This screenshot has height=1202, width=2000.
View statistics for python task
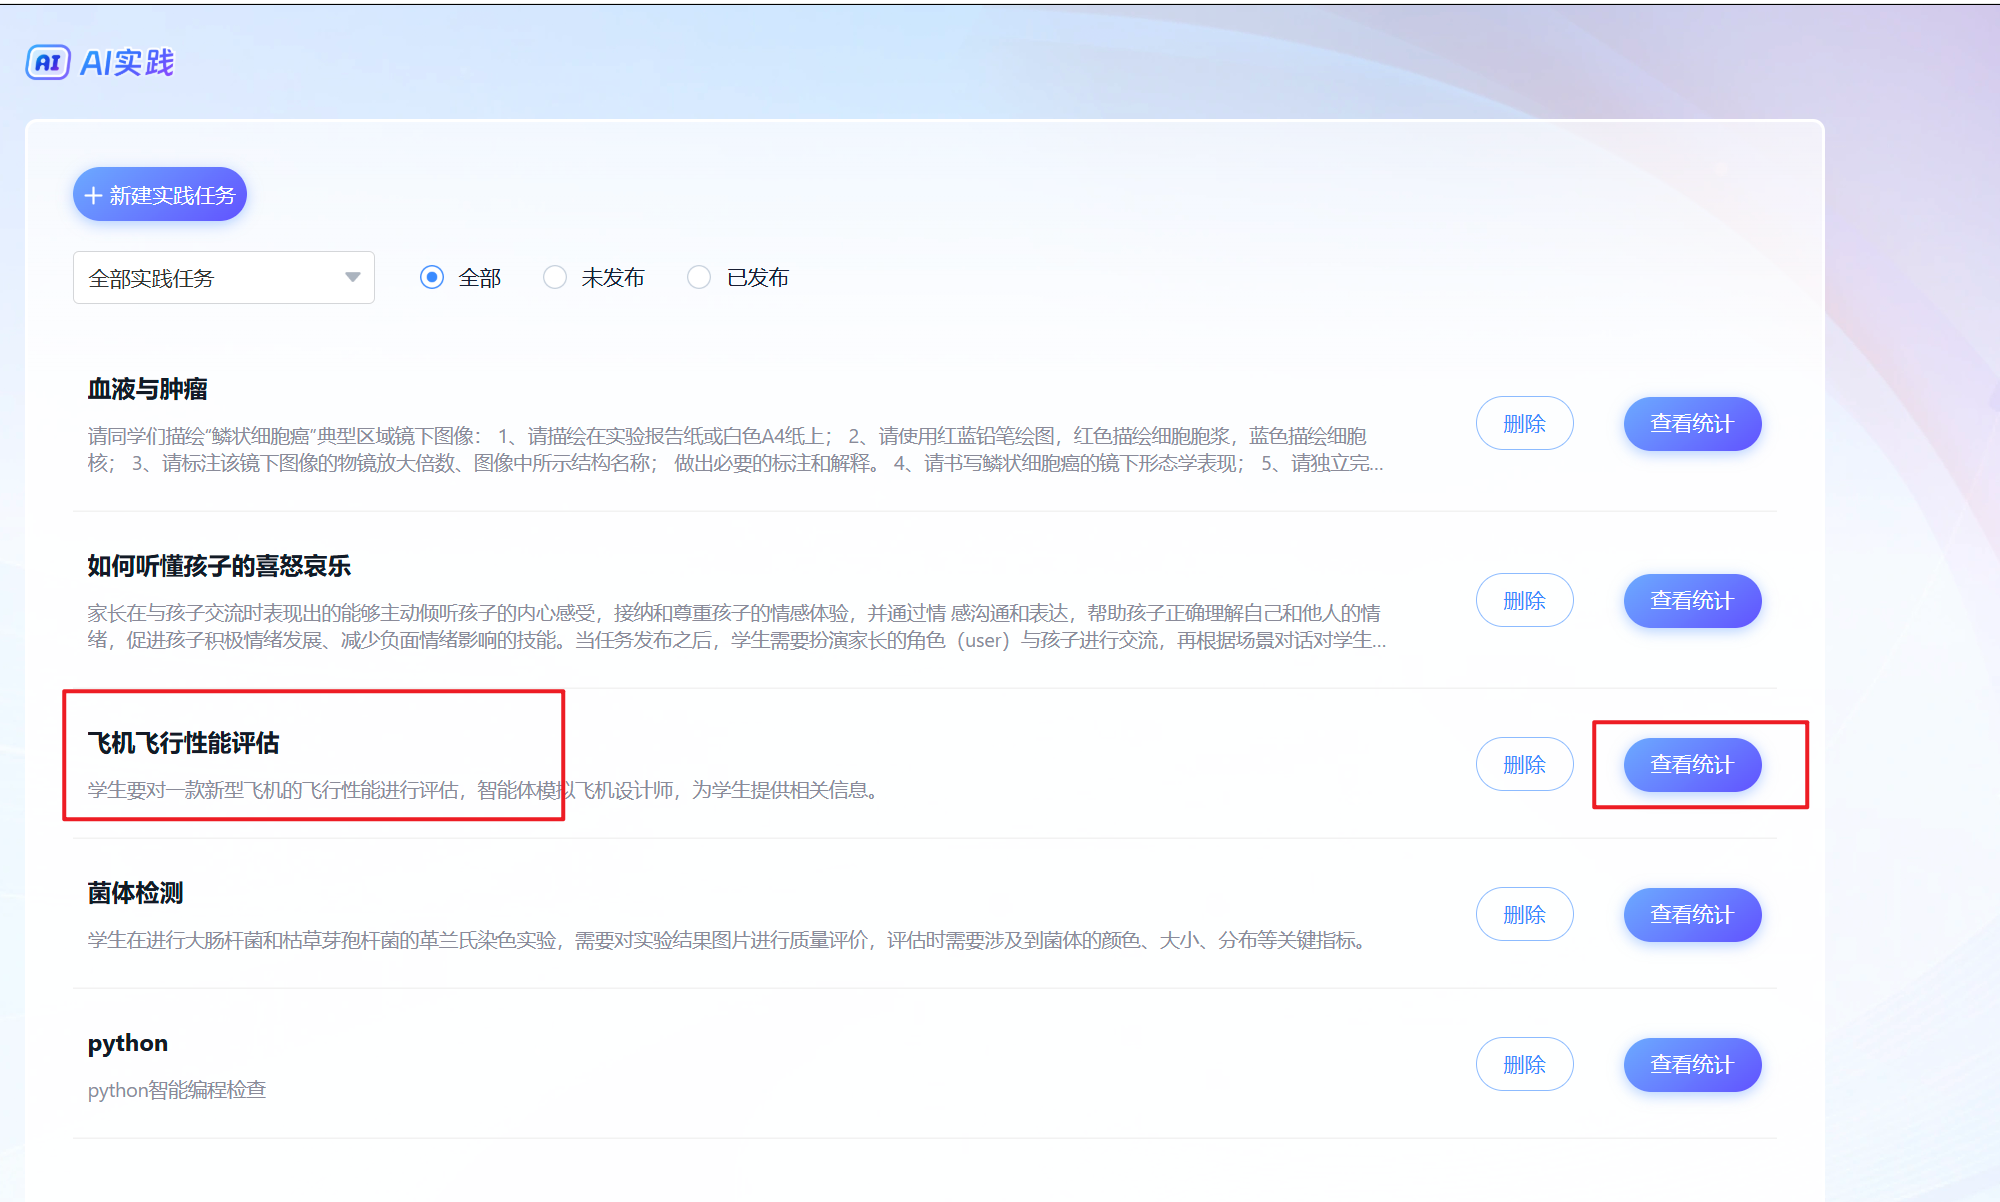point(1692,1065)
